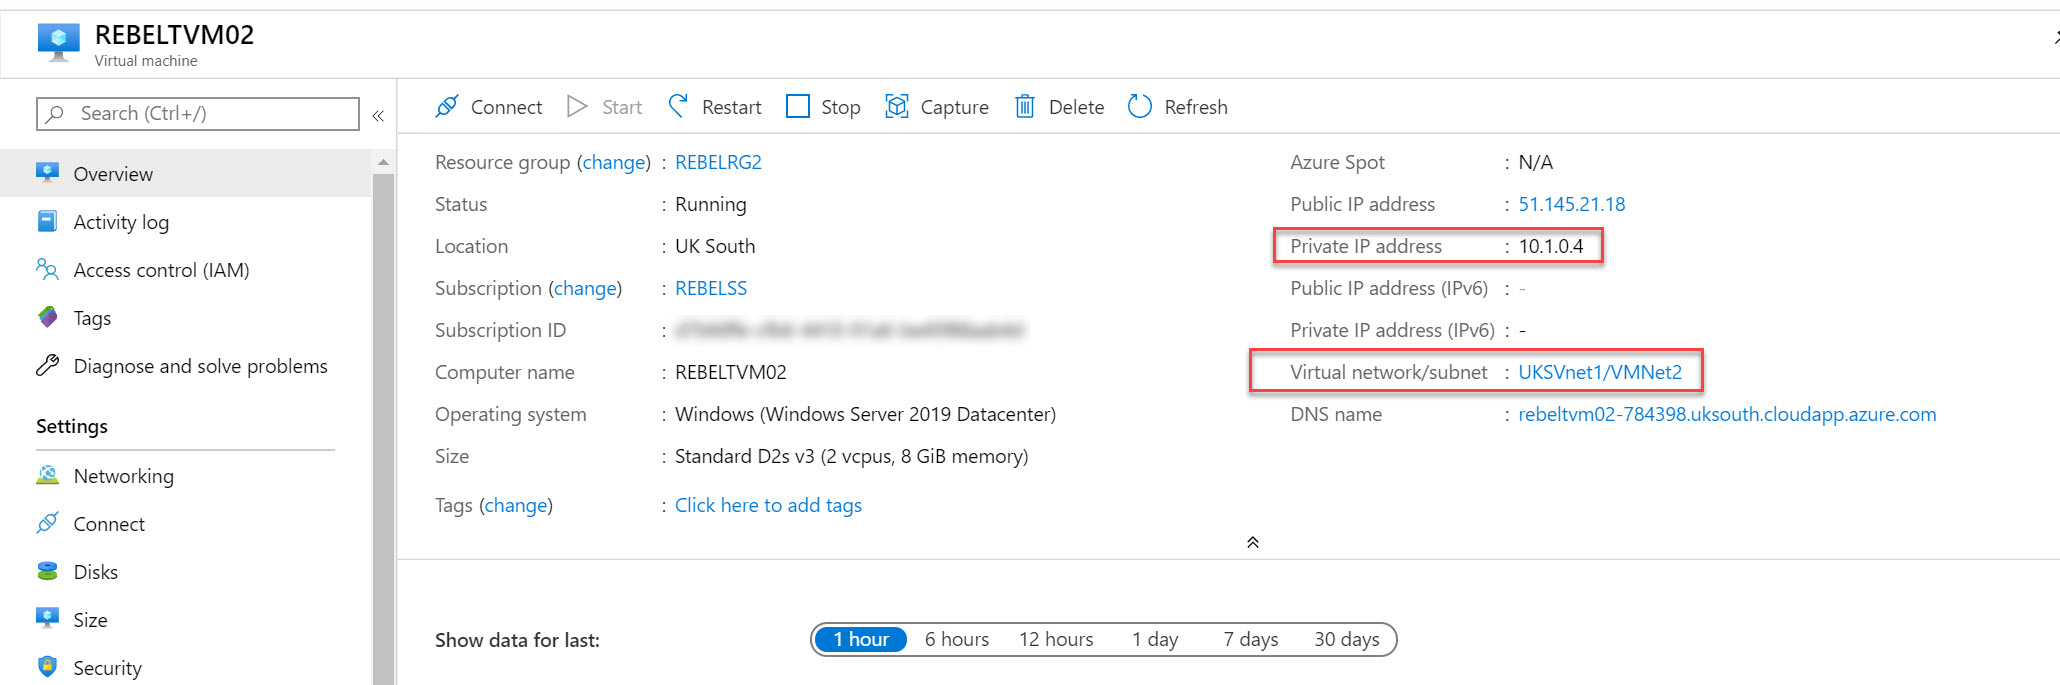
Task: Open public IP 51.145.21.18 link
Action: 1571,204
